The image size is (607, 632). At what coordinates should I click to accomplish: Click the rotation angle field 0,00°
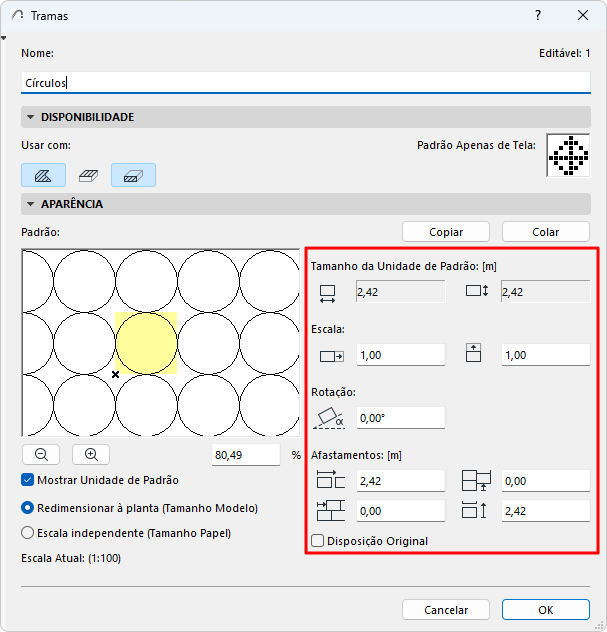(x=401, y=418)
